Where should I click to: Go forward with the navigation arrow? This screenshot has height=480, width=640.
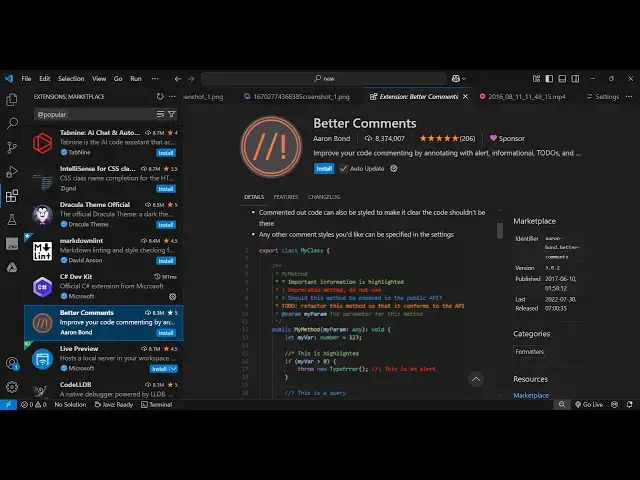(x=191, y=79)
